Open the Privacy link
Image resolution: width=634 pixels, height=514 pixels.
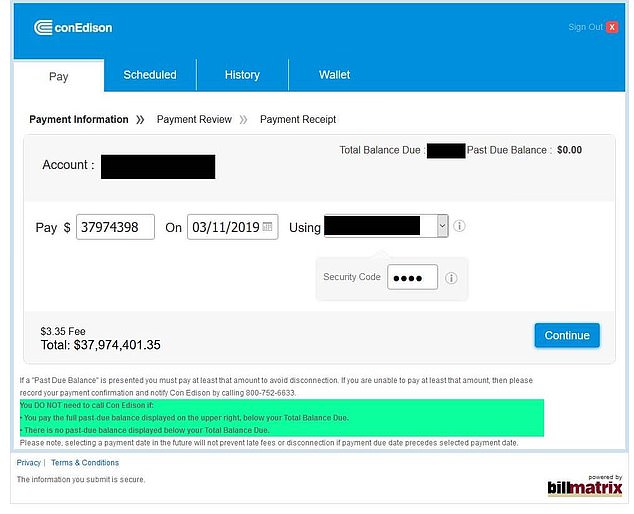pos(29,463)
